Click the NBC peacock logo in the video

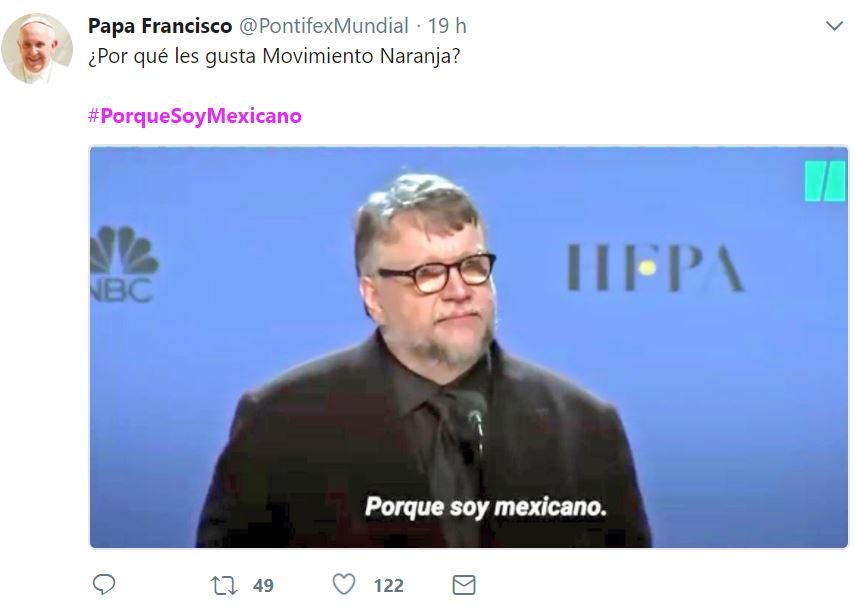pos(124,265)
